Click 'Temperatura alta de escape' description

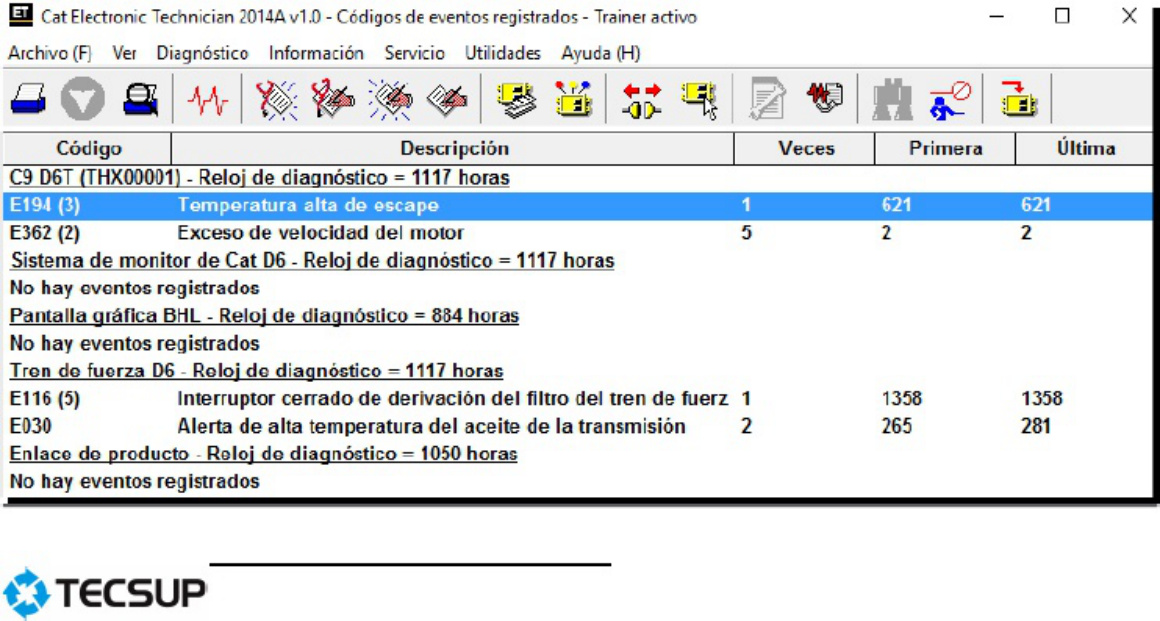308,205
